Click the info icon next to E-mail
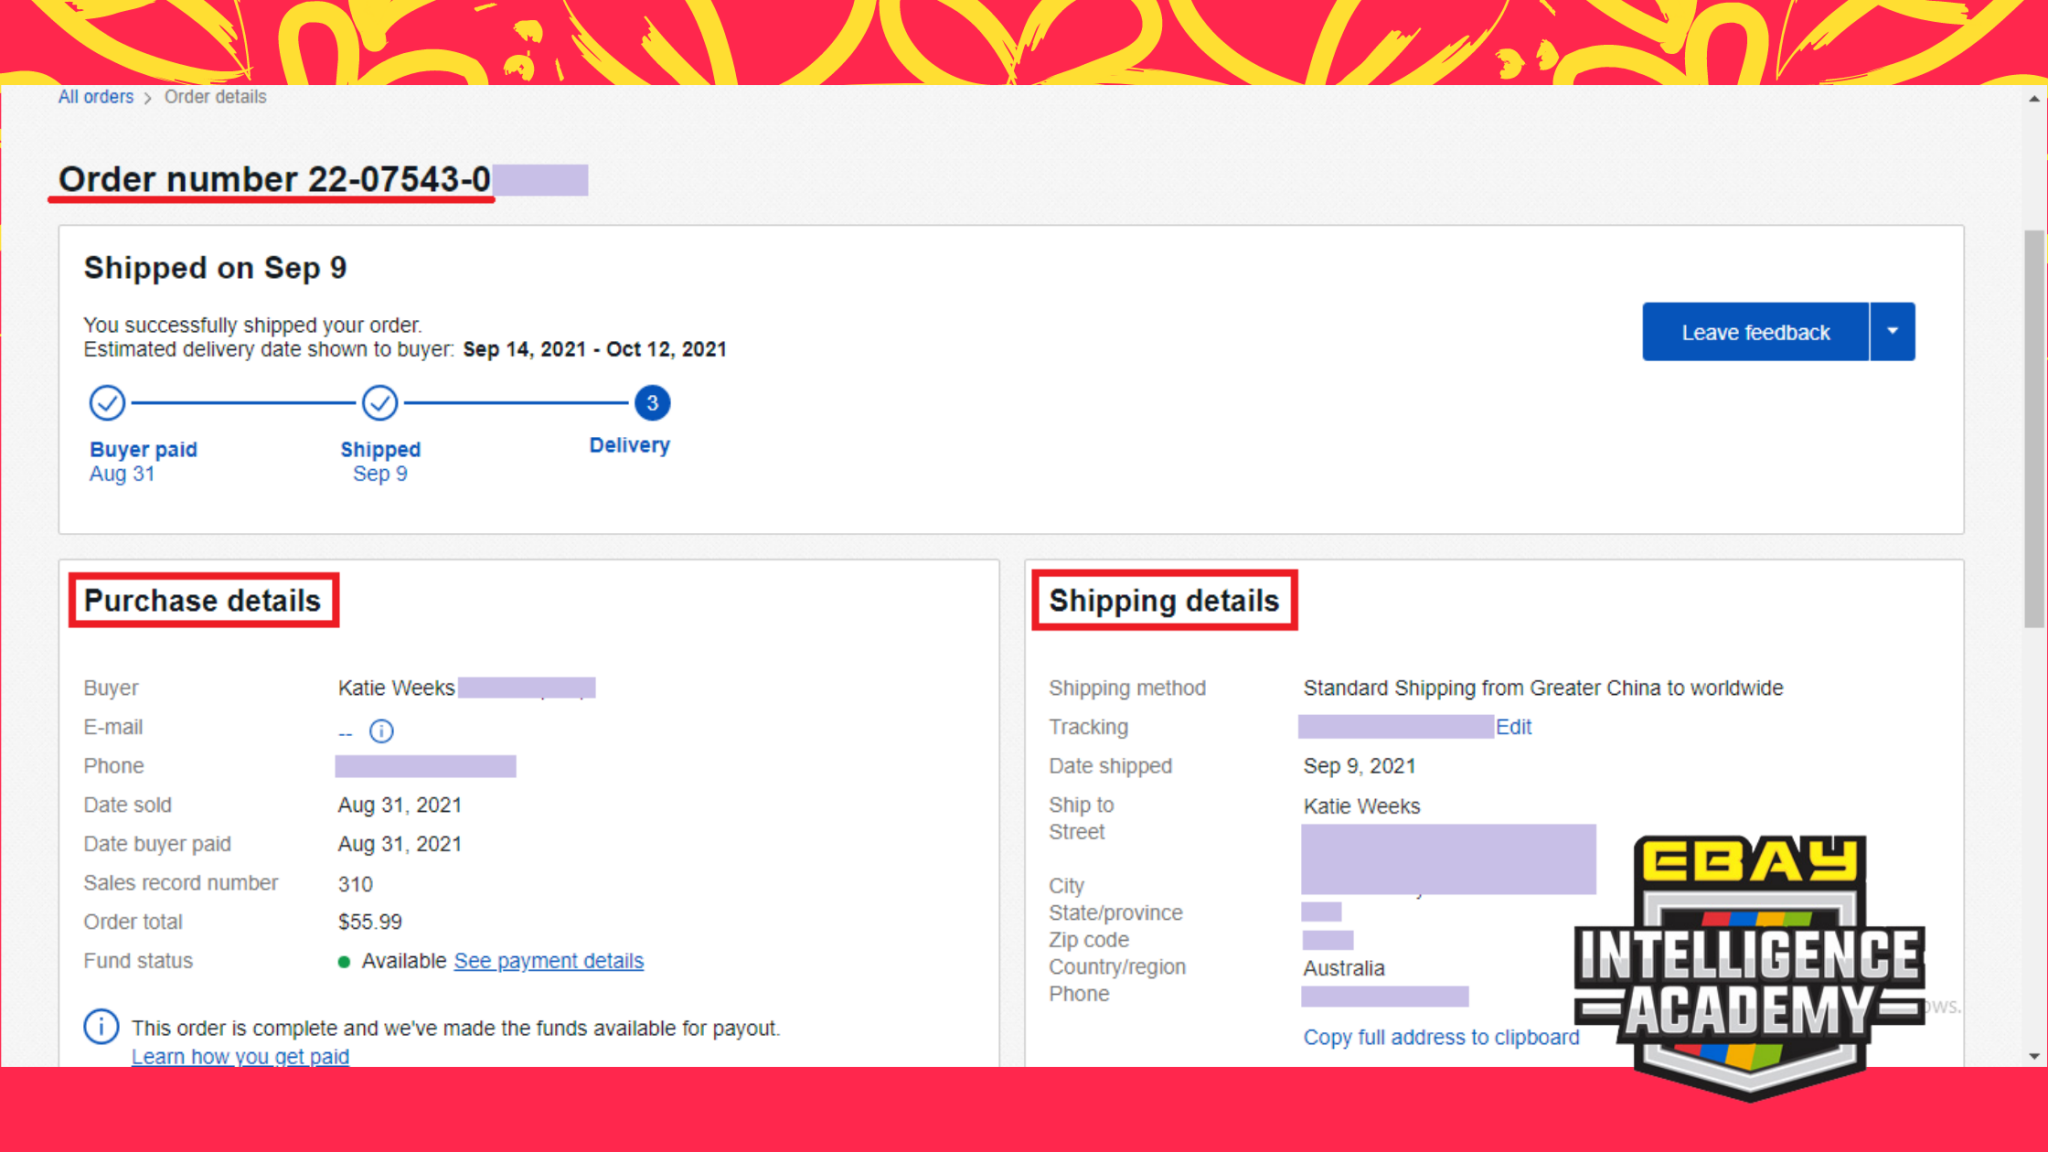 point(381,732)
